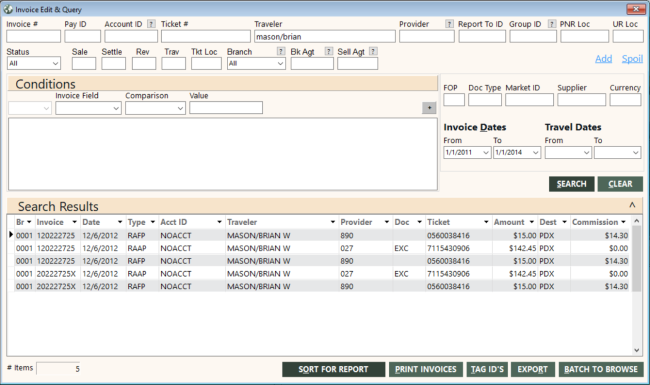This screenshot has width=650, height=385.
Task: Filter the Provider column header dropdown
Action: pyautogui.click(x=386, y=222)
